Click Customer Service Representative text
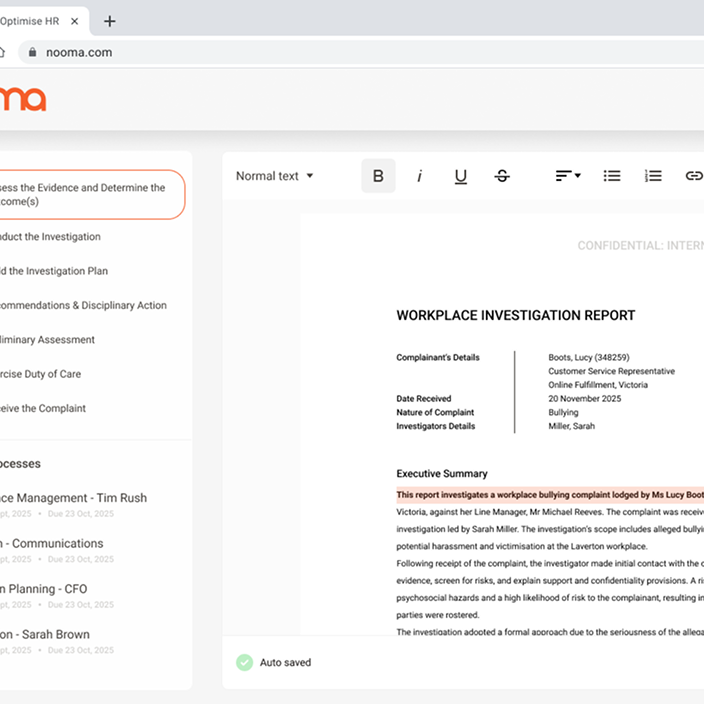 point(611,371)
